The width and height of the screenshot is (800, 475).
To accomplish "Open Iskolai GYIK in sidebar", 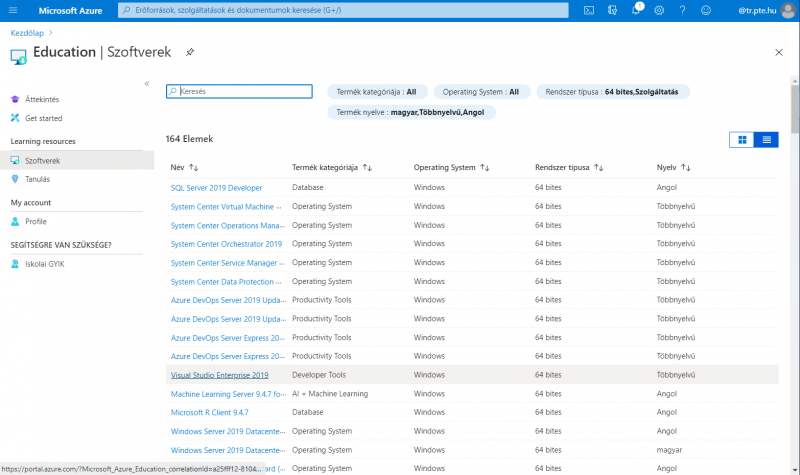I will [45, 264].
